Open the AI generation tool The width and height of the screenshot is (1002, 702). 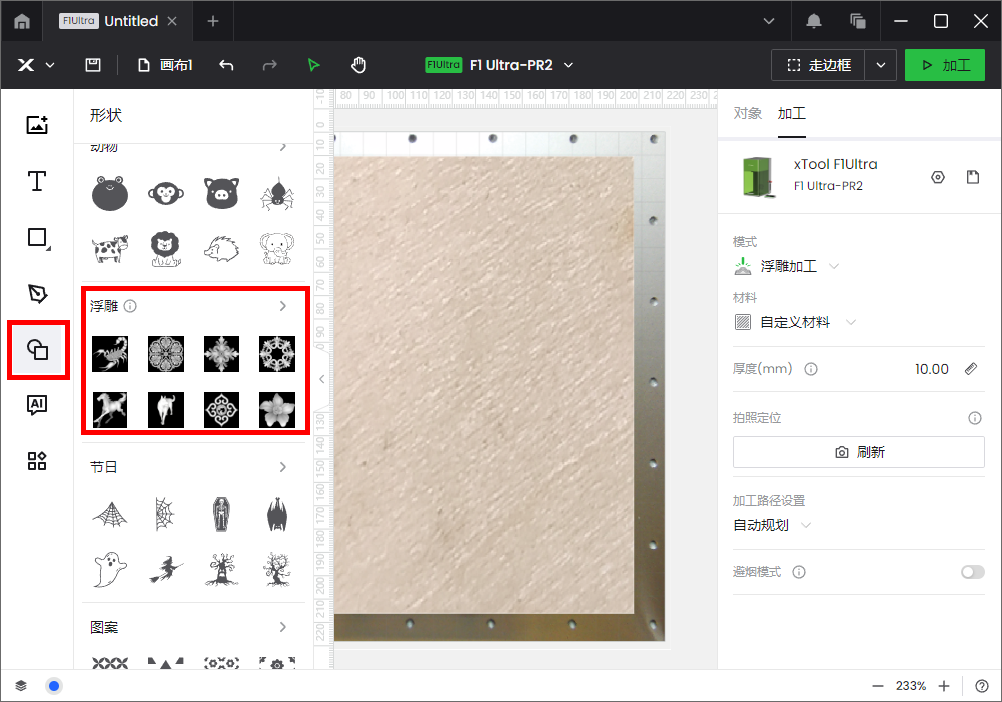(x=37, y=404)
